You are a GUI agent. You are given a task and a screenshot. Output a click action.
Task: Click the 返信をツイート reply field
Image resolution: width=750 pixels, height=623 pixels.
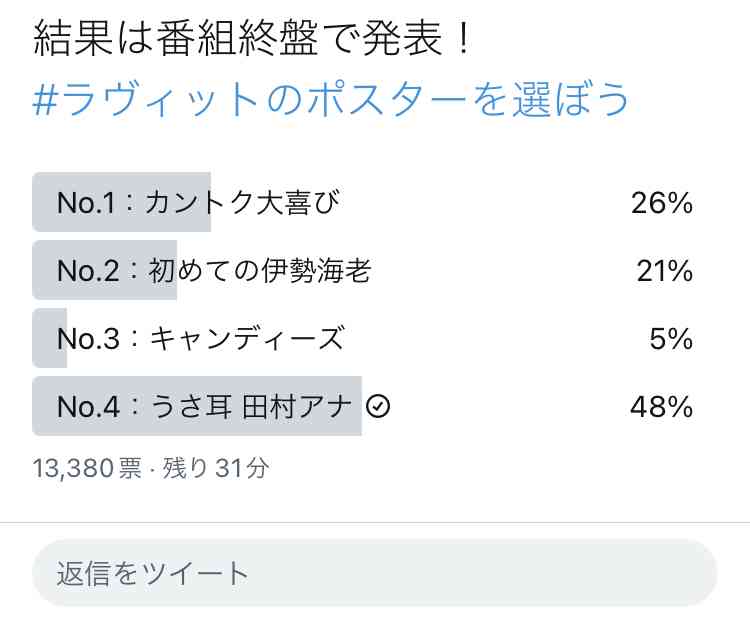tap(375, 573)
